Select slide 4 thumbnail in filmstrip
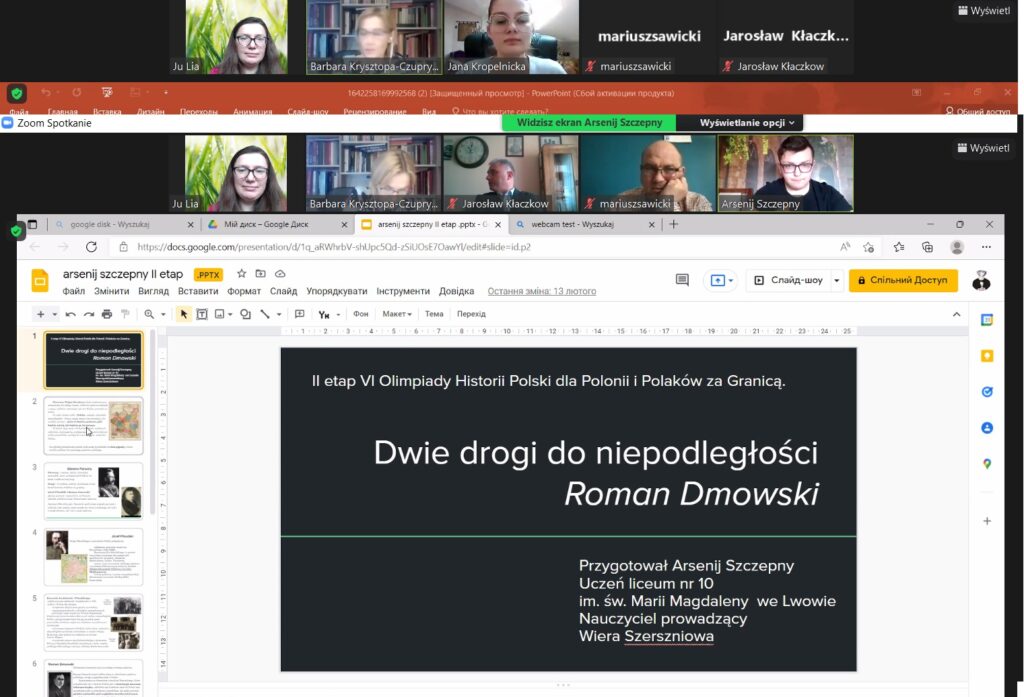This screenshot has height=697, width=1024. pos(93,556)
